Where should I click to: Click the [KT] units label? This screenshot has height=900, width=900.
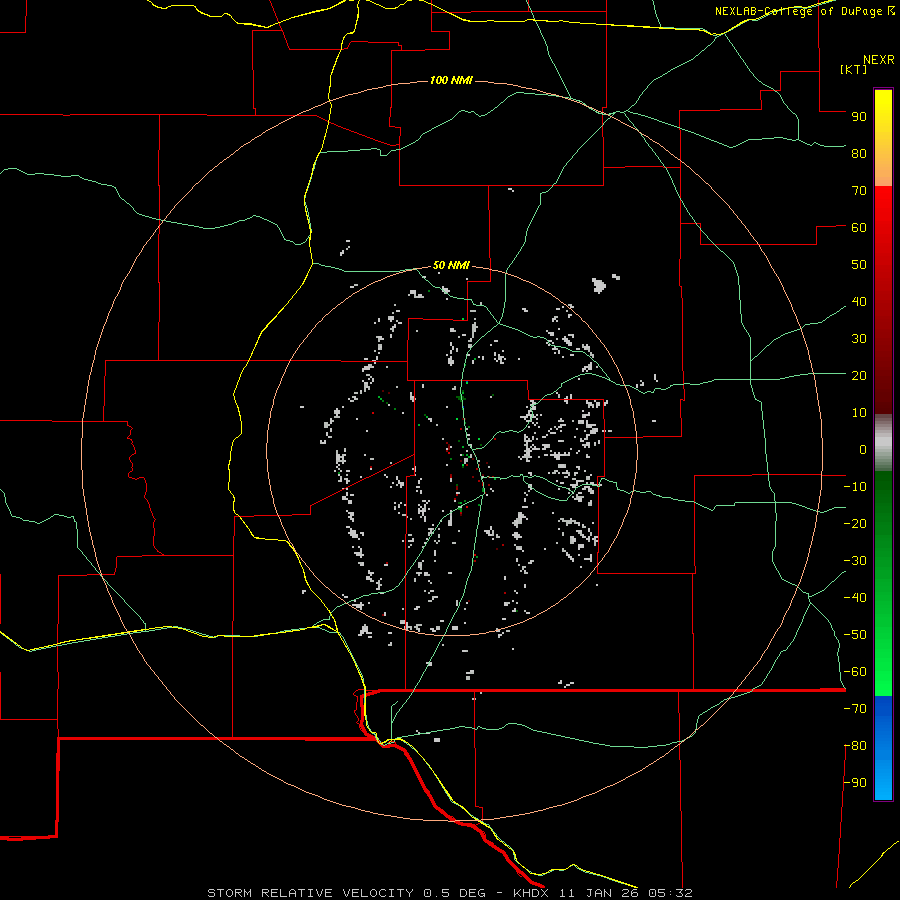coord(854,69)
